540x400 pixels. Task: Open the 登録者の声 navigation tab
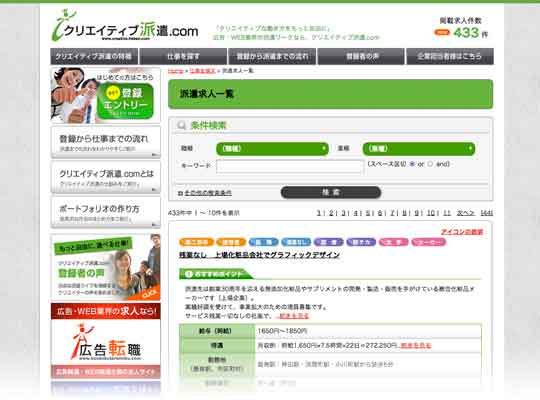pyautogui.click(x=361, y=56)
